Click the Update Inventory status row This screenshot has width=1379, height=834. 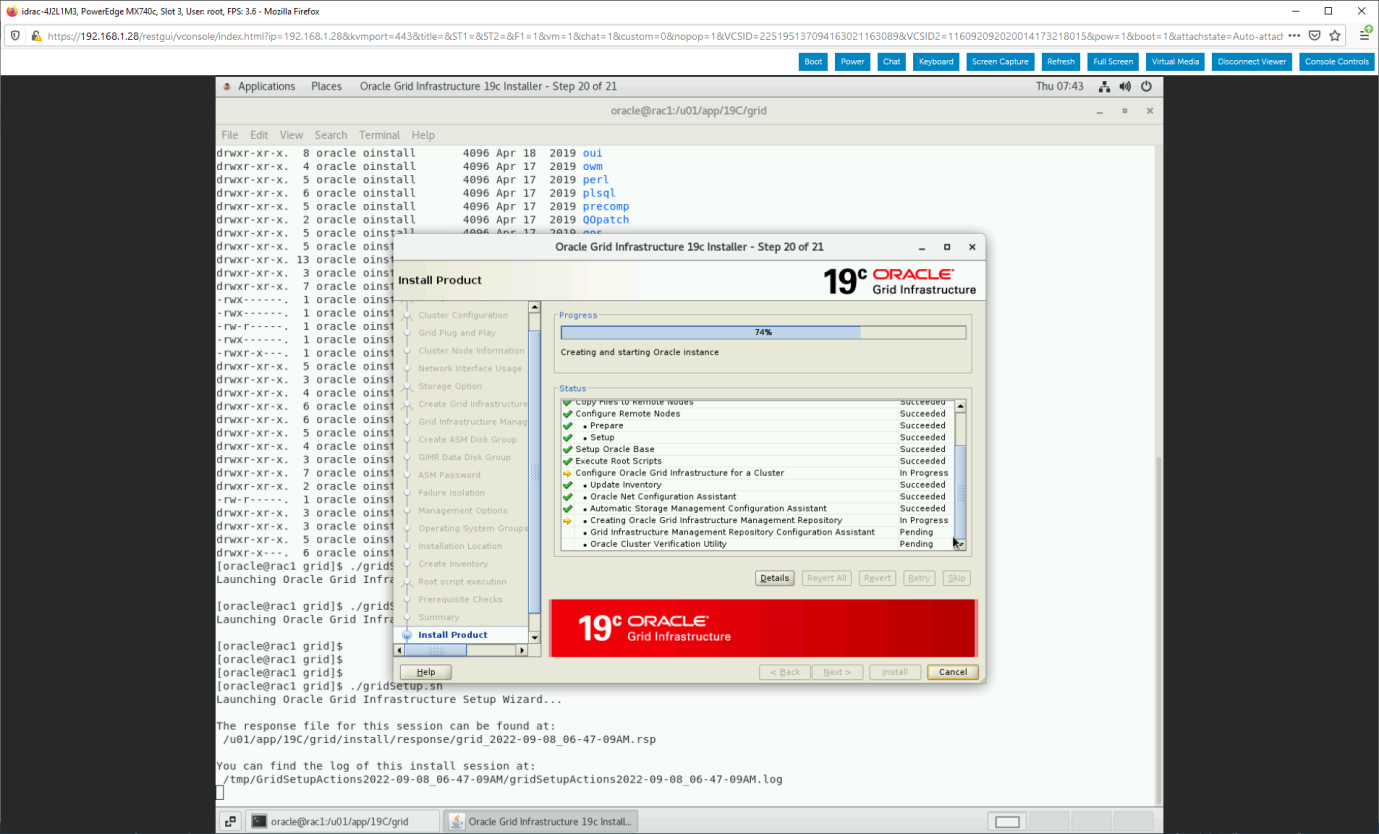[757, 485]
